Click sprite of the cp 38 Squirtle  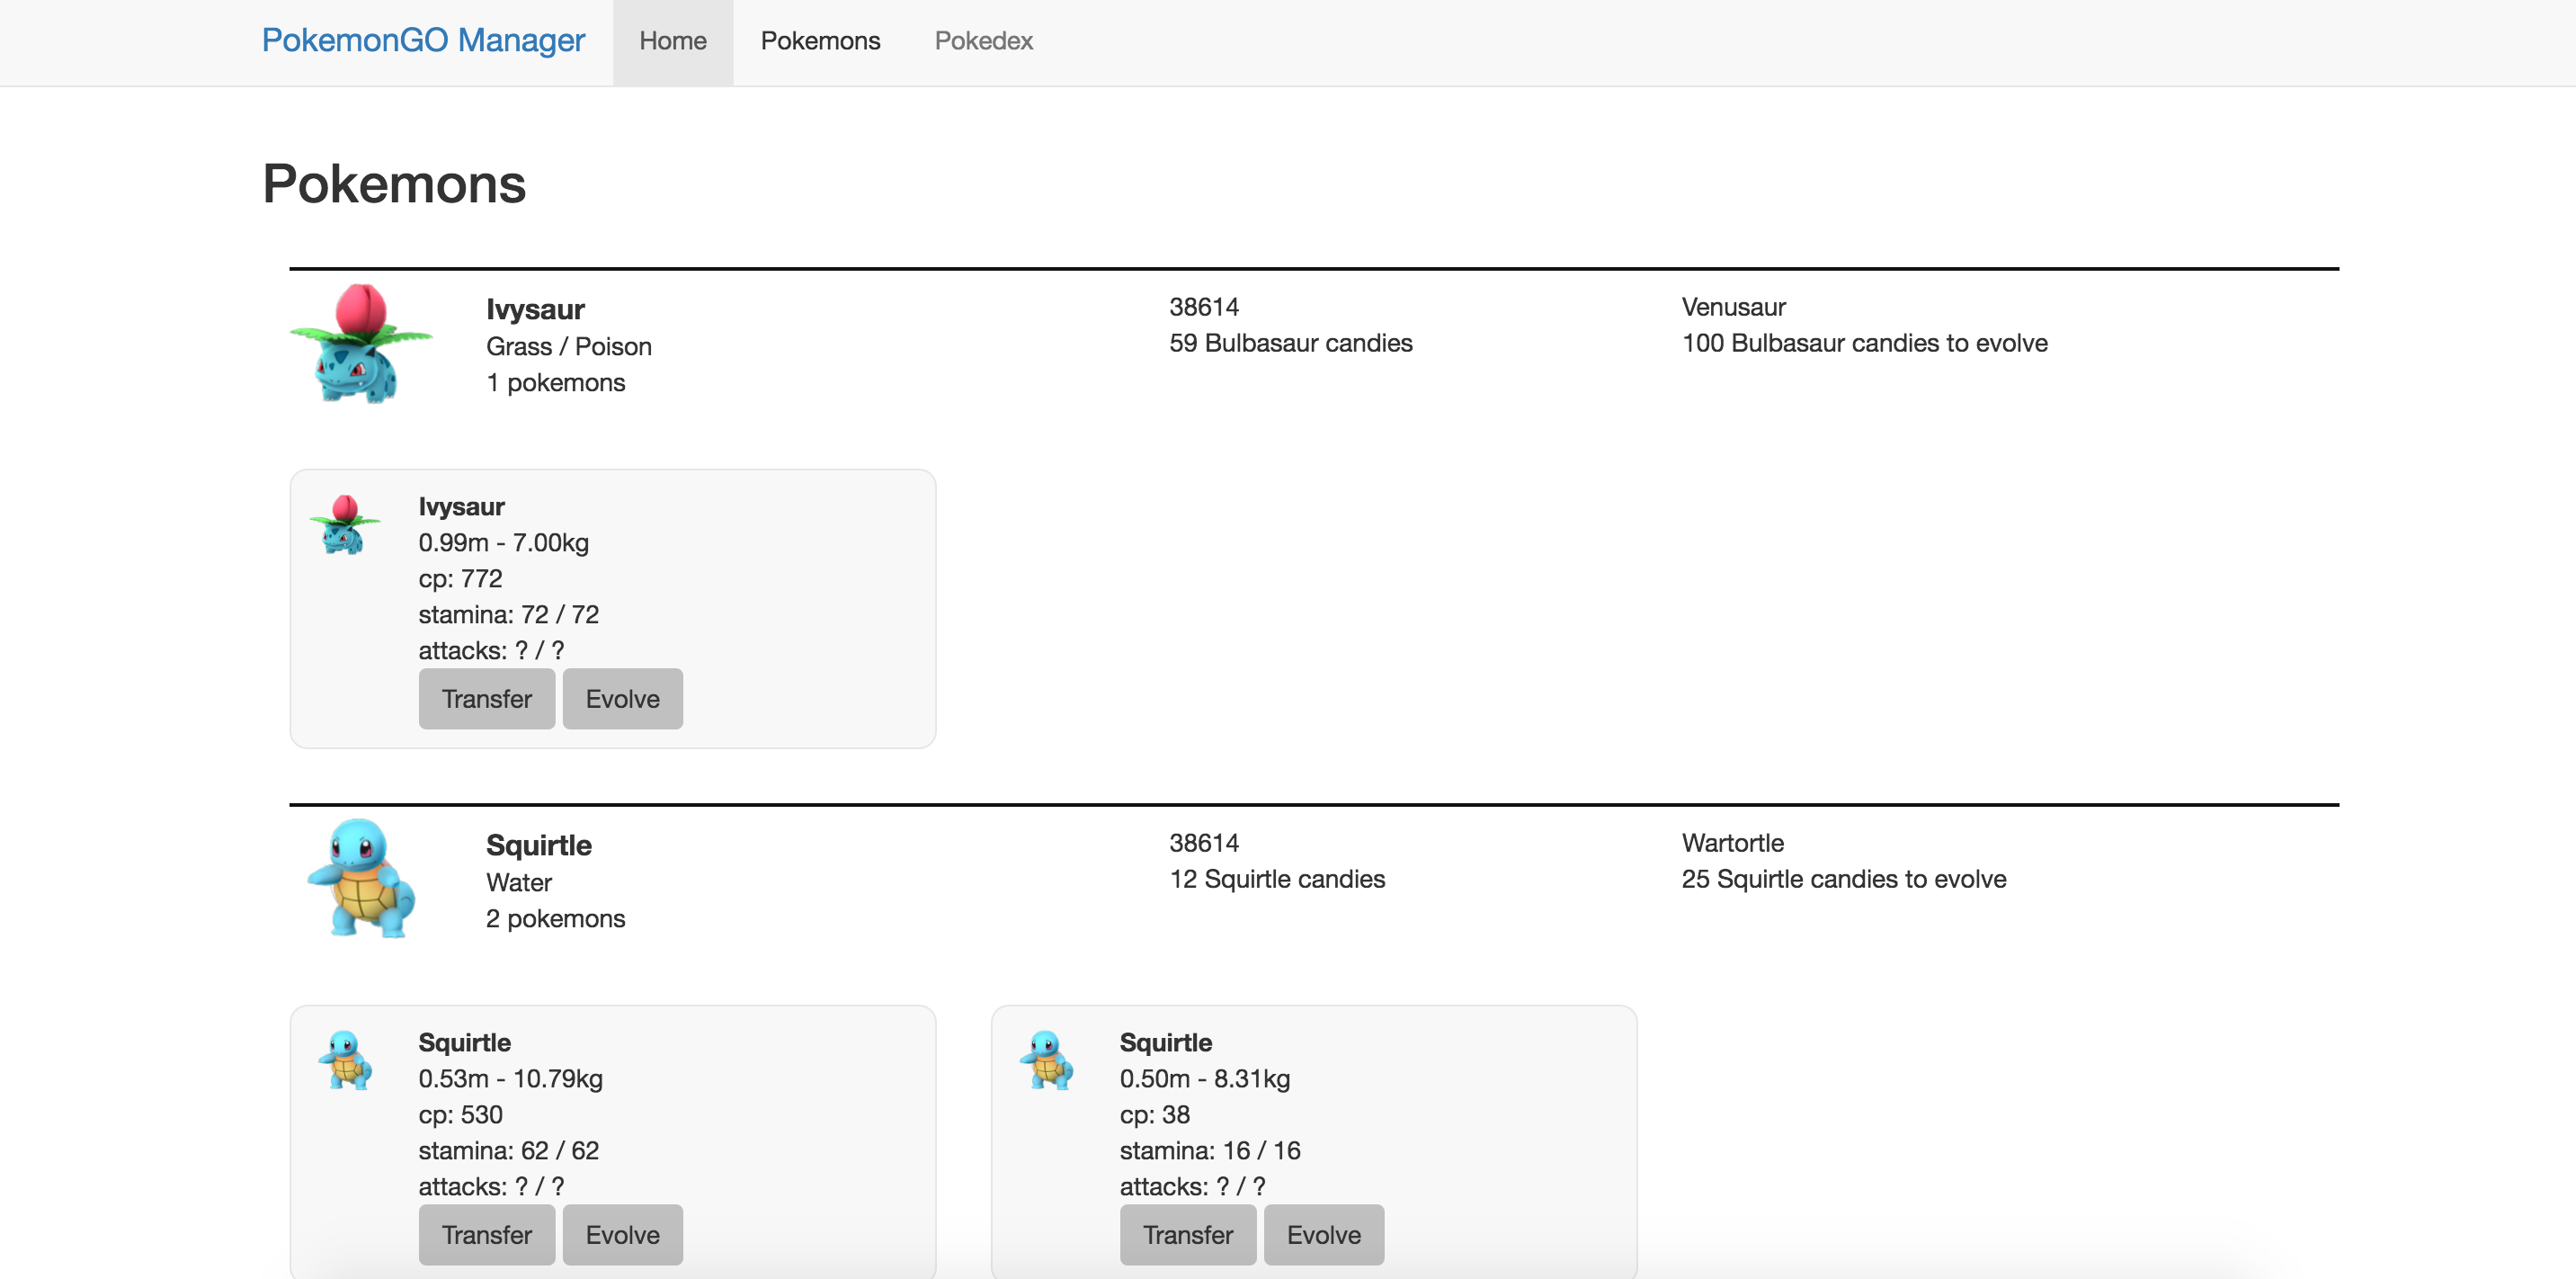(1046, 1059)
